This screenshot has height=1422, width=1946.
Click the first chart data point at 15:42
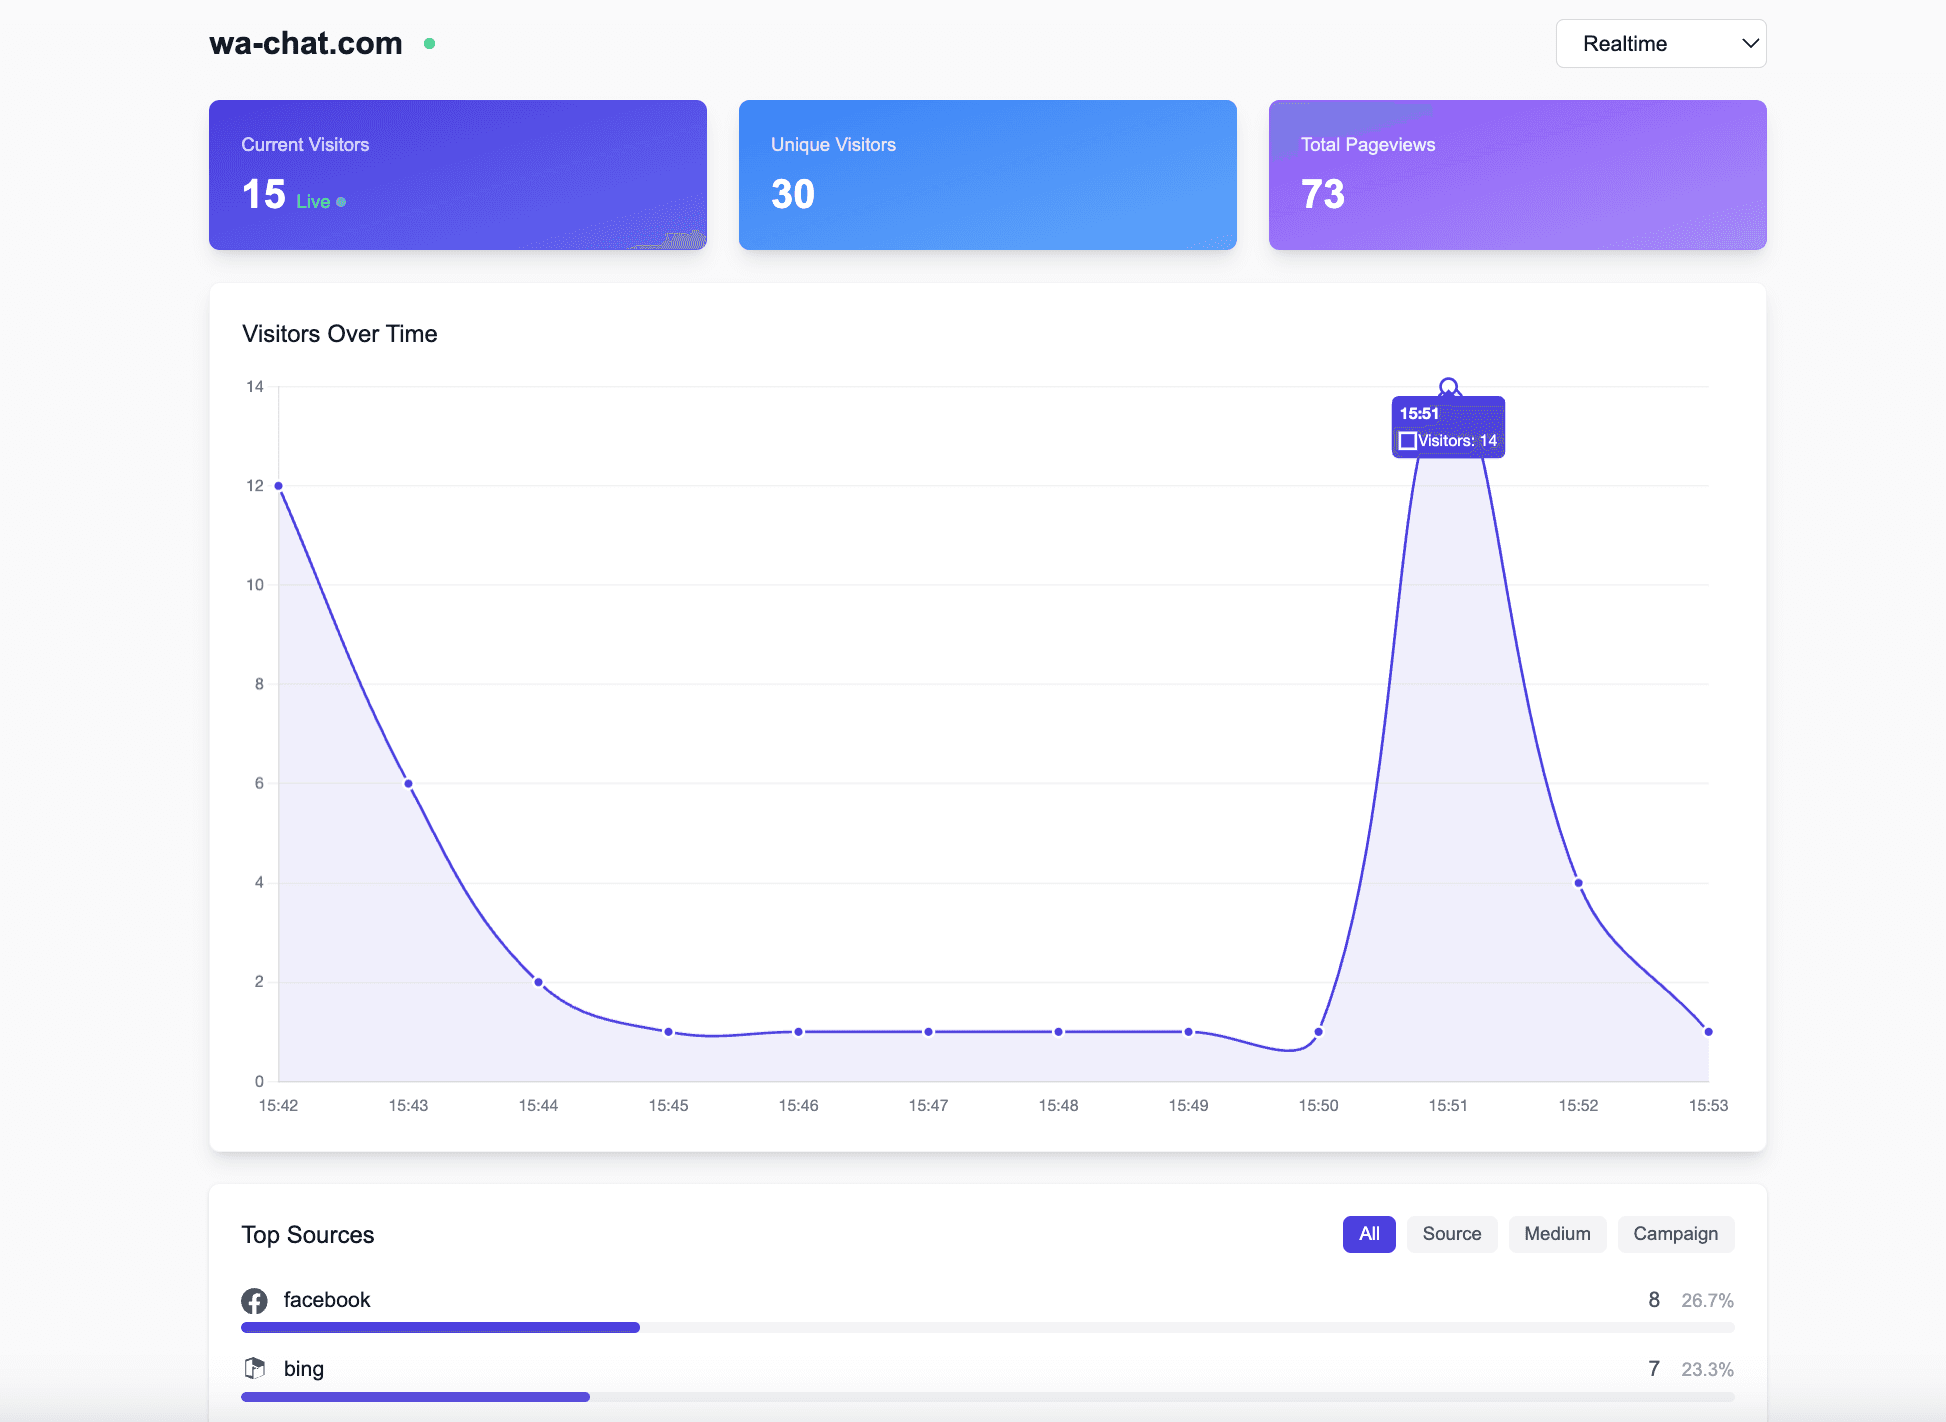pyautogui.click(x=278, y=486)
